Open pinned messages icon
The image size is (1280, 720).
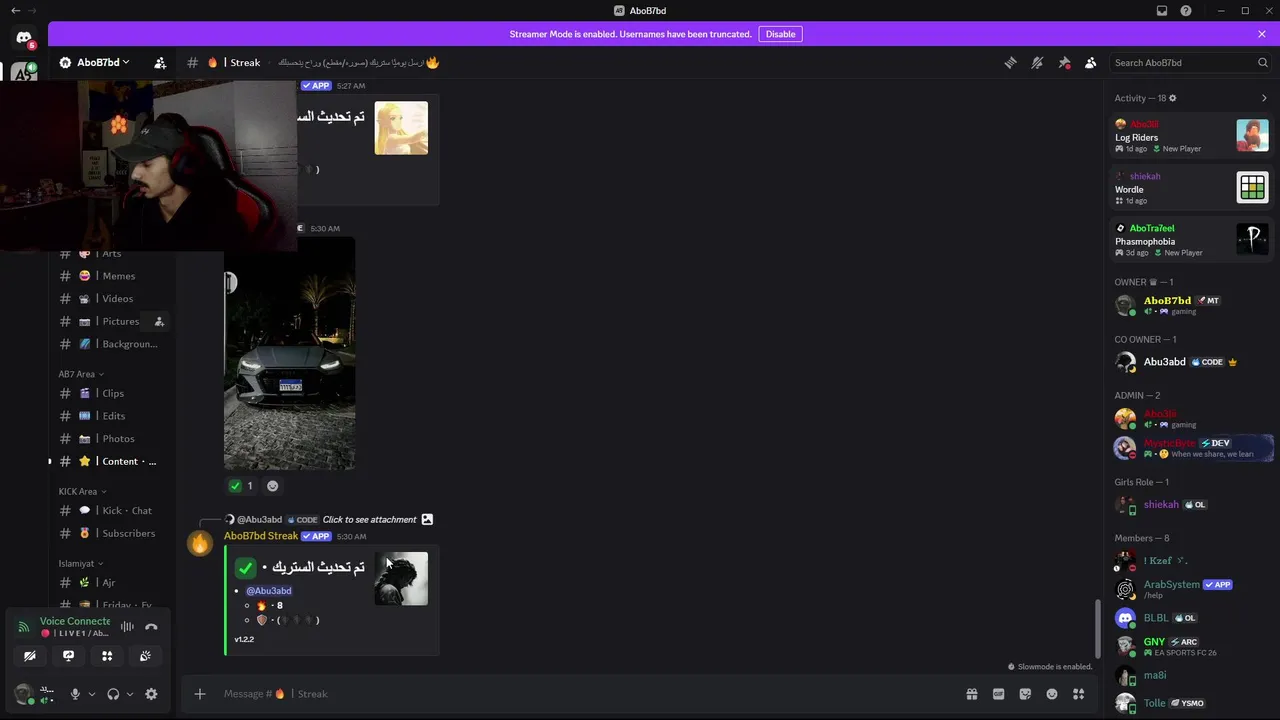tap(1064, 62)
